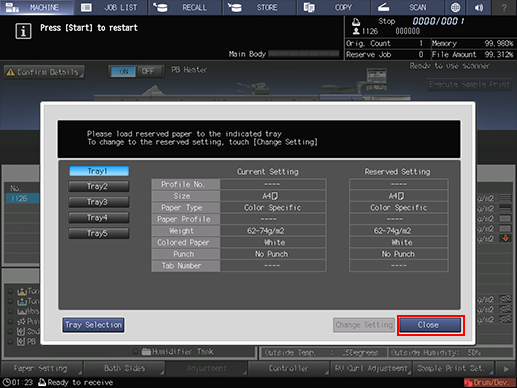
Task: Click the user icon next to 1126
Action: pos(356,31)
